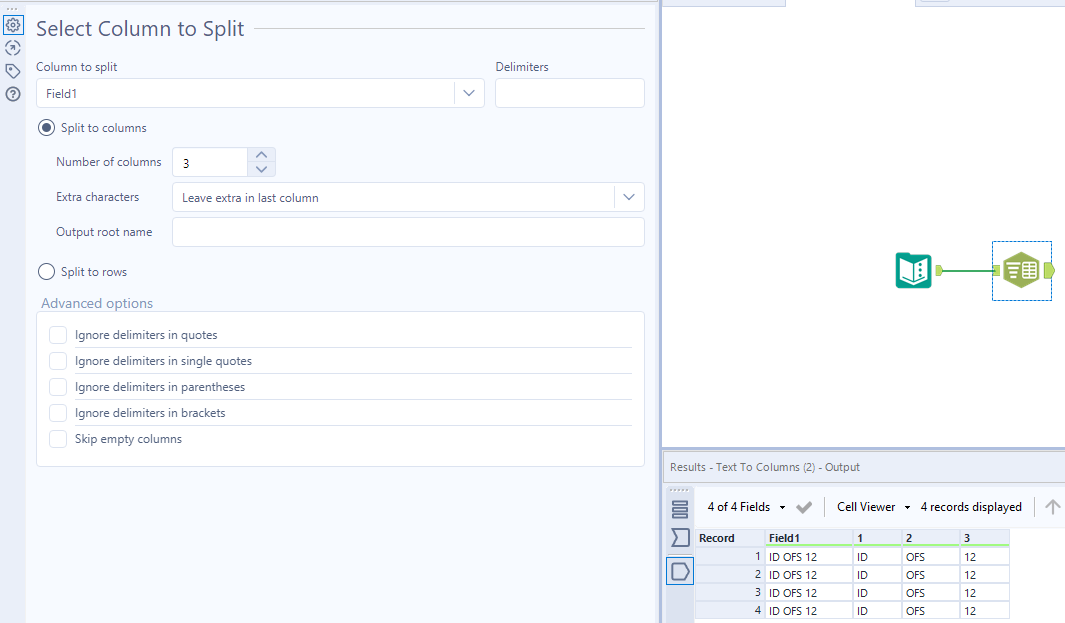
Task: Select the Input Data tool on the canvas
Action: 913,270
